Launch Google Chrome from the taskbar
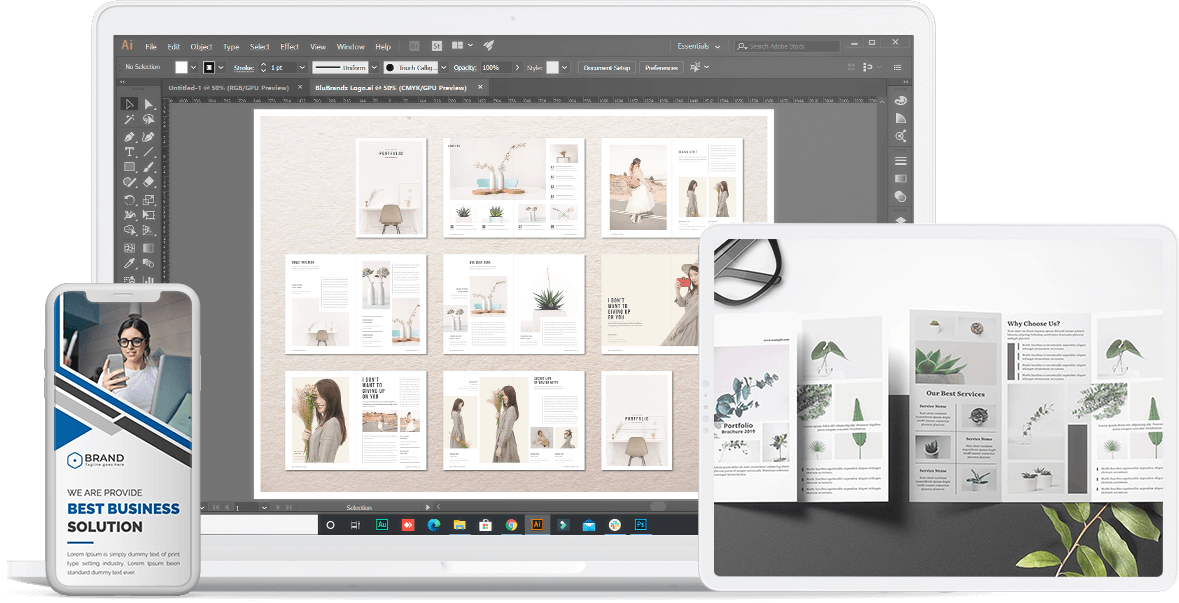 (x=511, y=524)
